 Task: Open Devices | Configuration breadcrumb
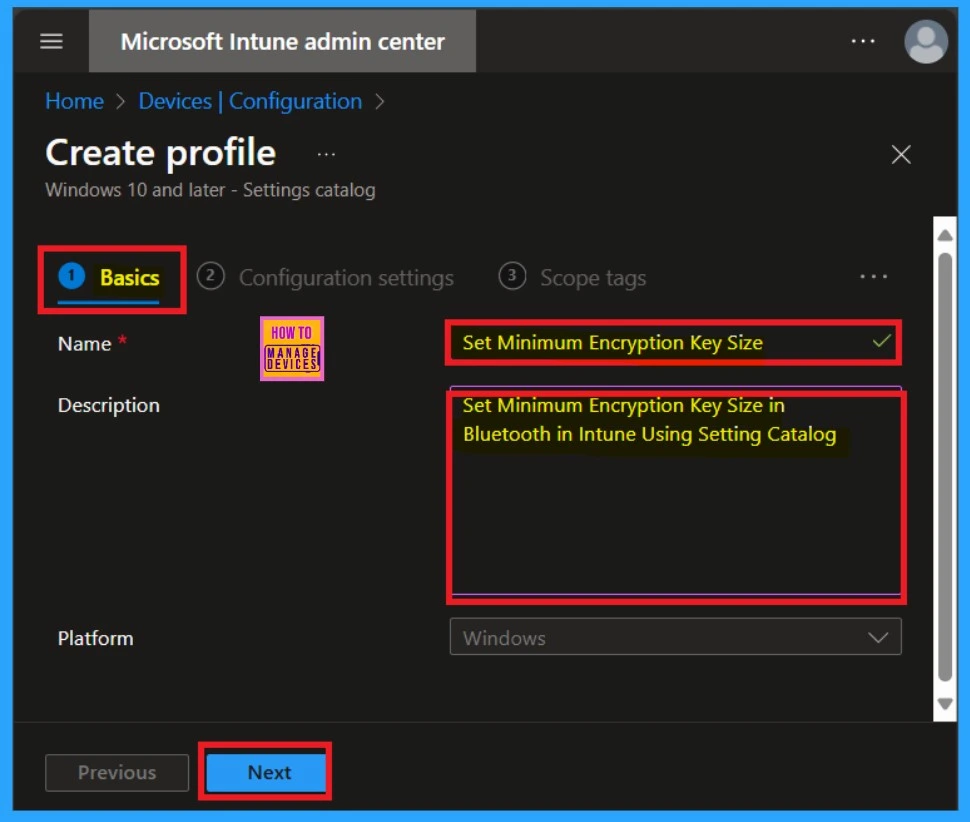point(250,101)
